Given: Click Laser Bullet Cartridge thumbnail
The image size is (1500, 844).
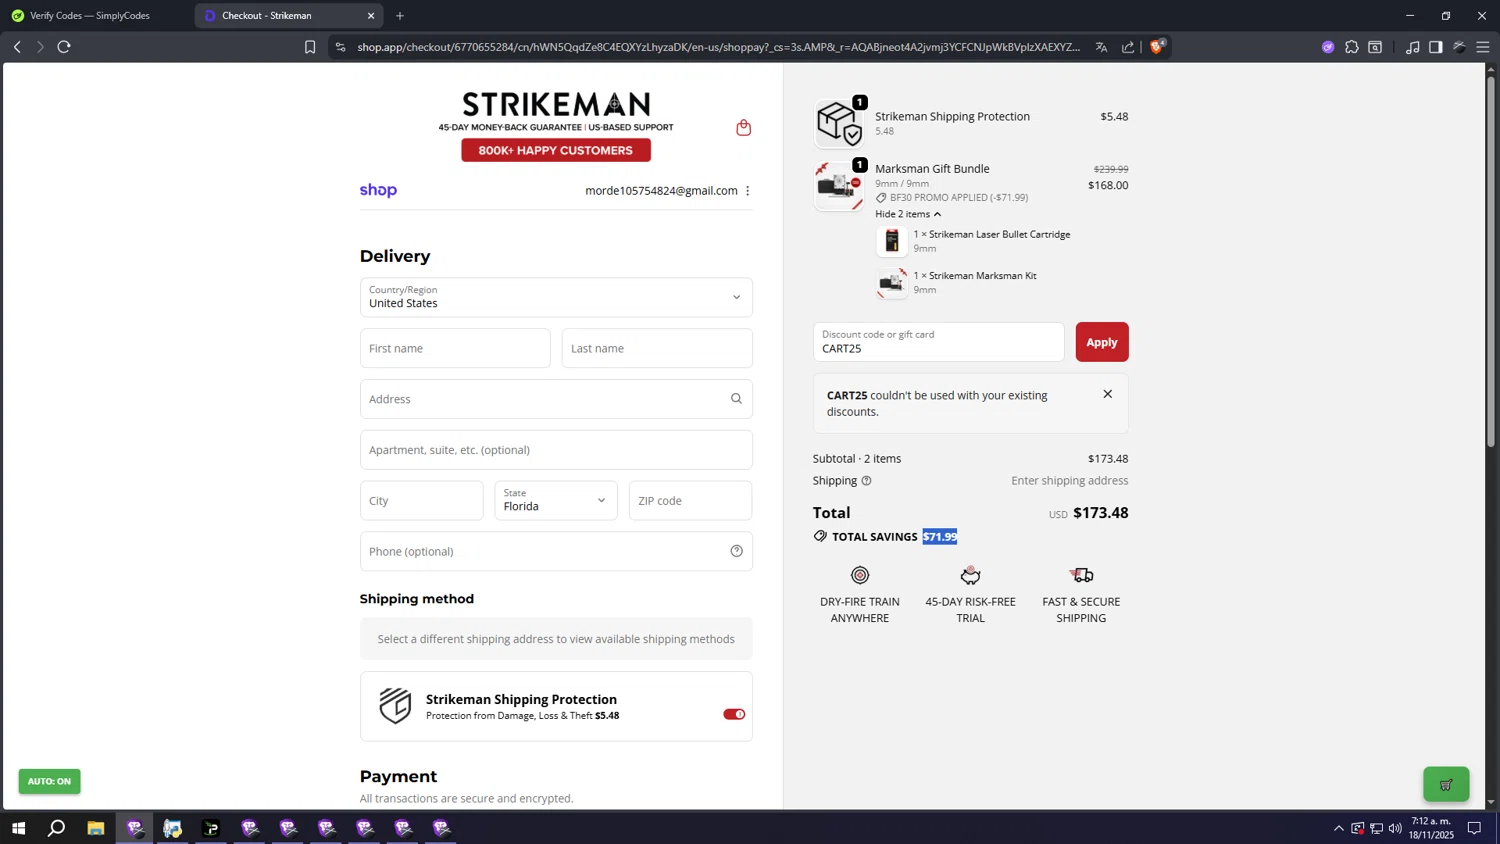Looking at the screenshot, I should (892, 241).
